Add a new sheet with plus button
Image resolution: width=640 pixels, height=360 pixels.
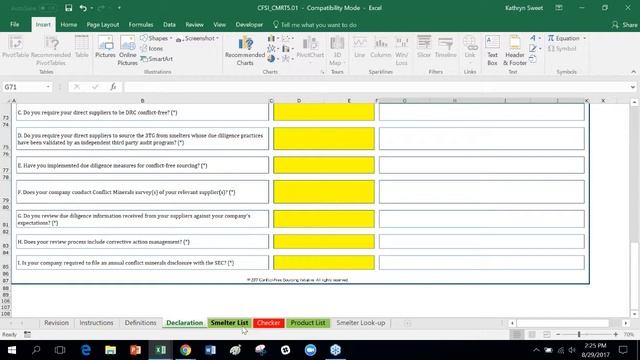(407, 323)
